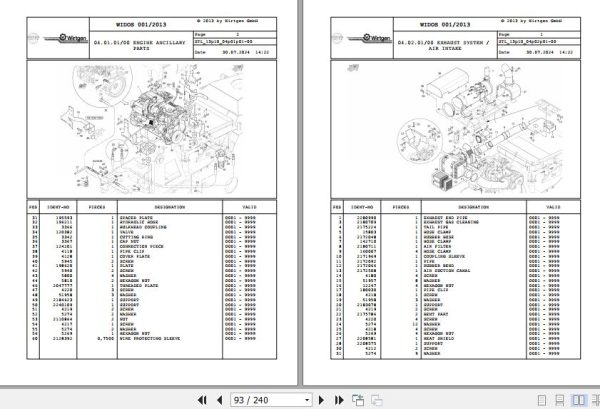Image resolution: width=600 pixels, height=409 pixels.
Task: Click the PIECES header on the left page
Action: pyautogui.click(x=97, y=207)
